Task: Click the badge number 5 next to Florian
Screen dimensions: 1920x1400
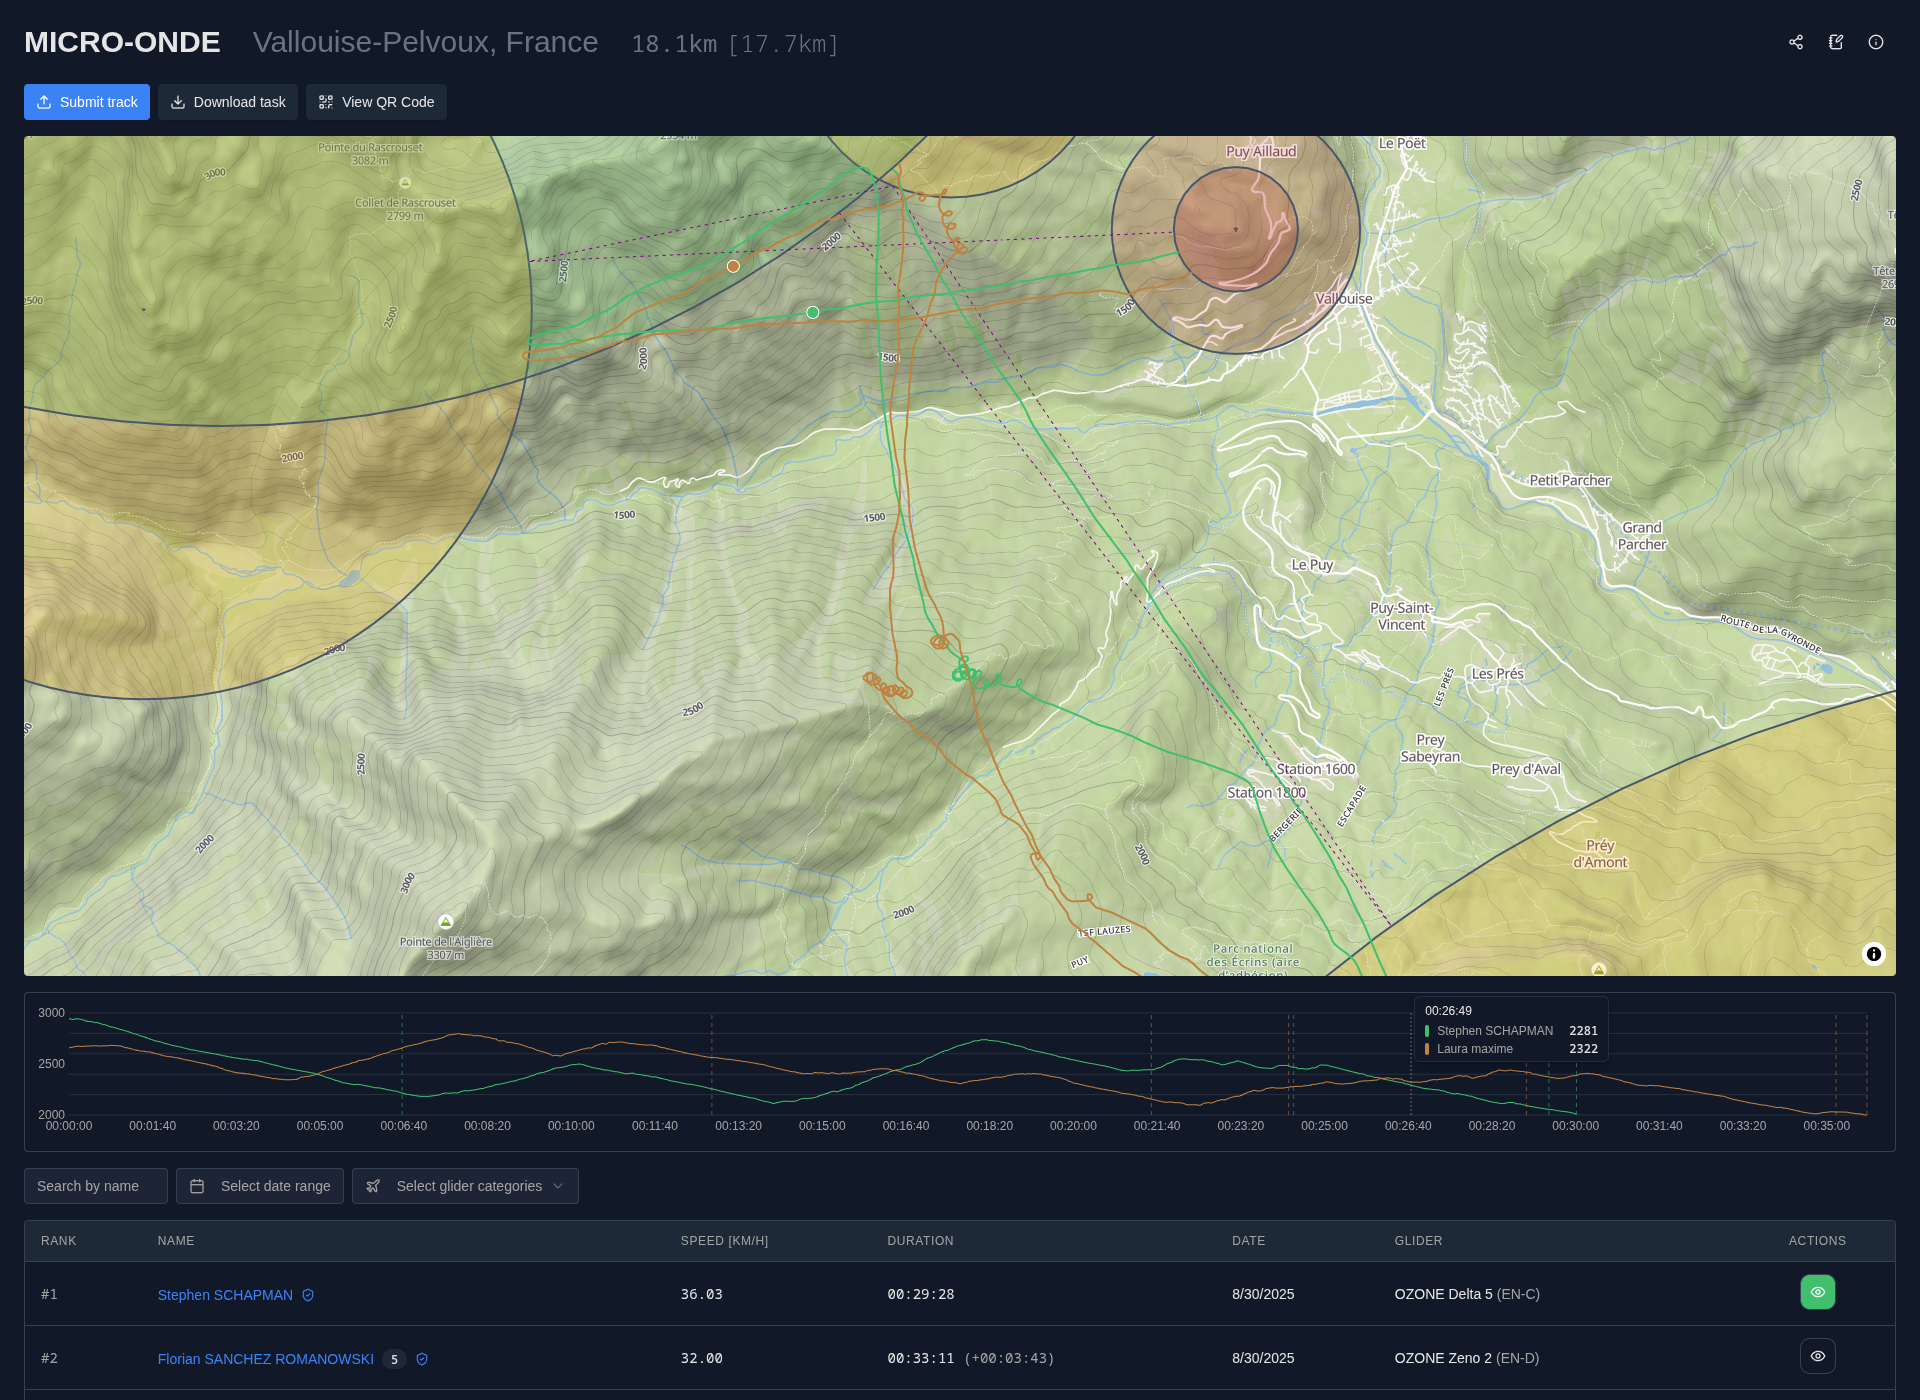Action: pyautogui.click(x=394, y=1359)
